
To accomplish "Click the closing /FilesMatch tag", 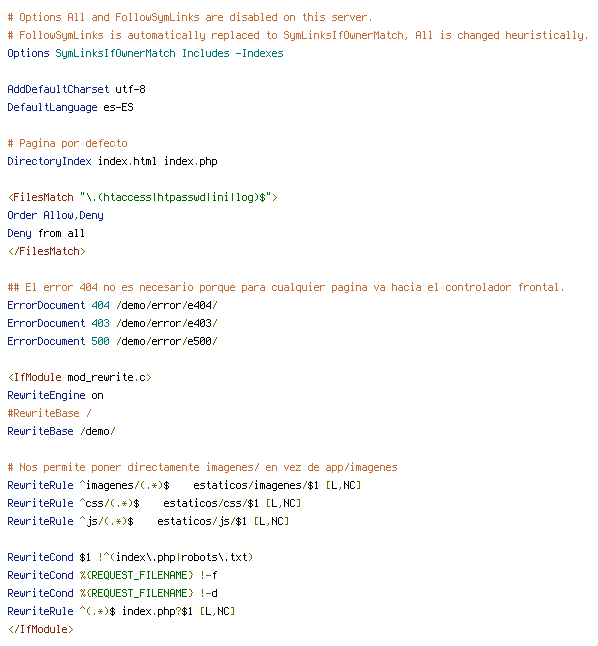I will (47, 251).
